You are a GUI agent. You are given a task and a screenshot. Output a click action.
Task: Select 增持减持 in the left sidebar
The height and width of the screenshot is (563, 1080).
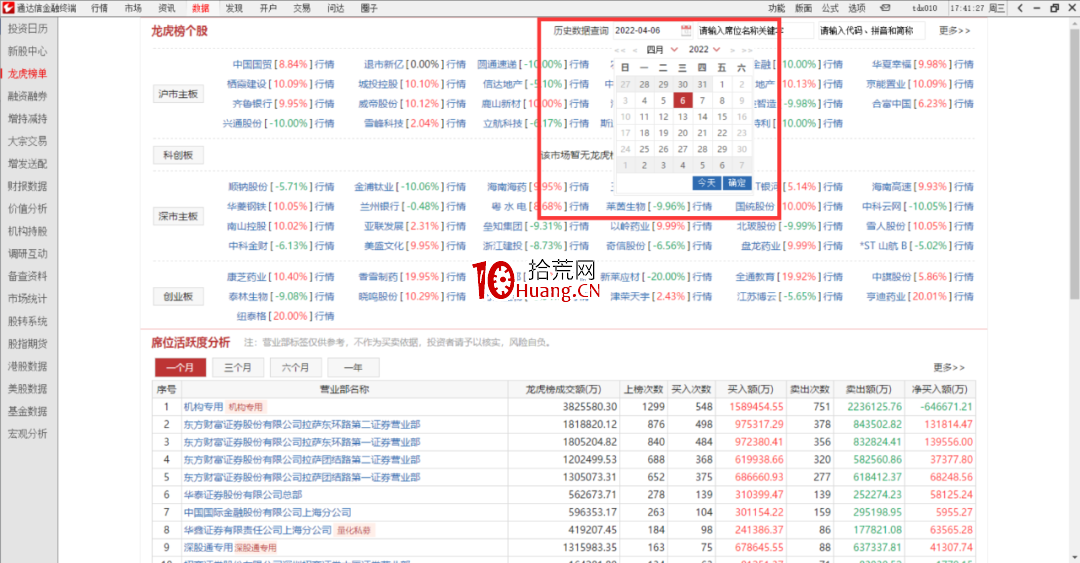(x=28, y=119)
